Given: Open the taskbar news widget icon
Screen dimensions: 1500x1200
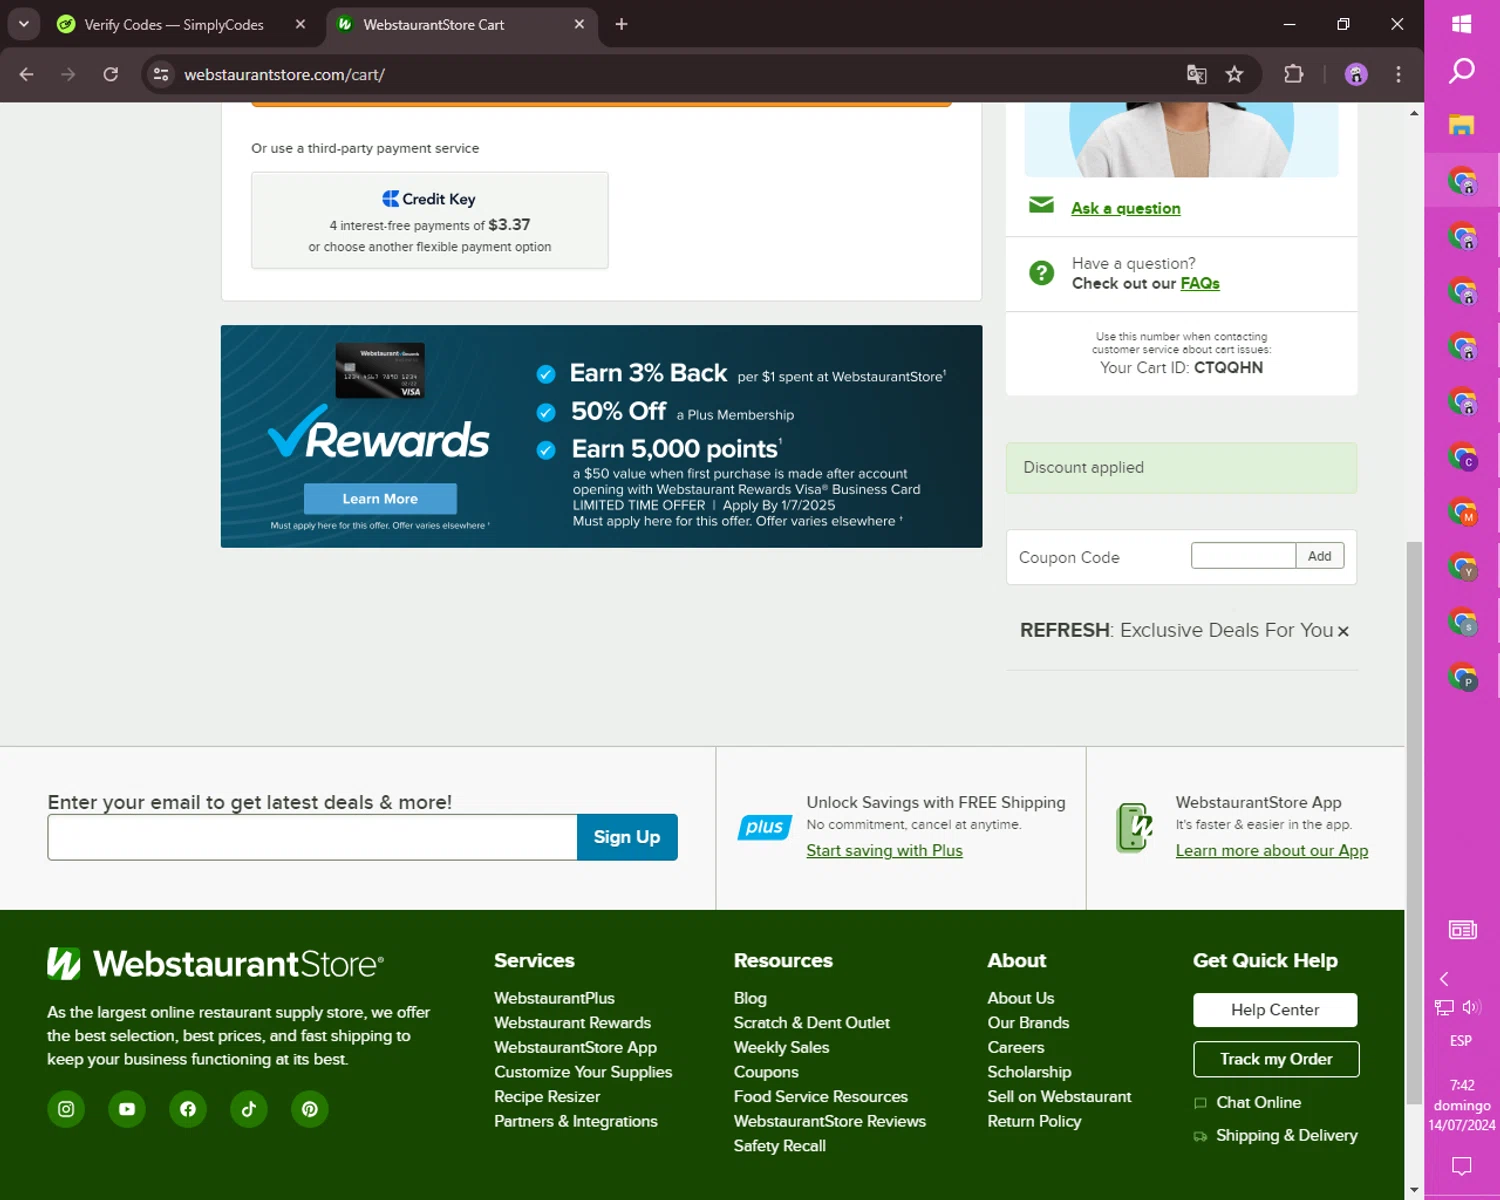Looking at the screenshot, I should pyautogui.click(x=1462, y=930).
